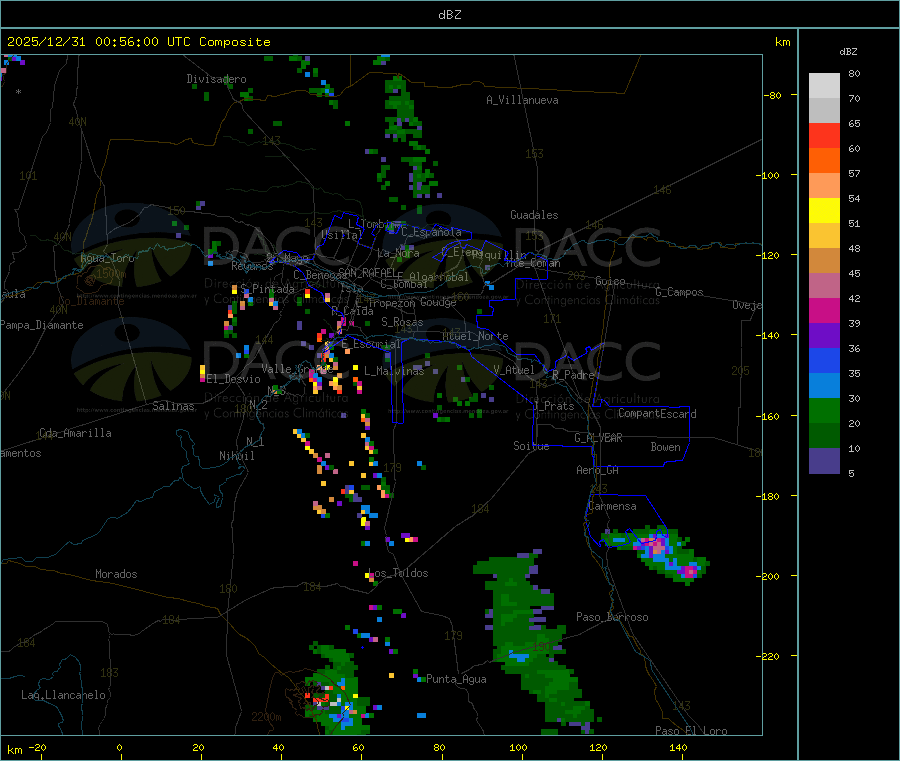Click the 'Carmensa' location label
This screenshot has width=900, height=761.
612,506
